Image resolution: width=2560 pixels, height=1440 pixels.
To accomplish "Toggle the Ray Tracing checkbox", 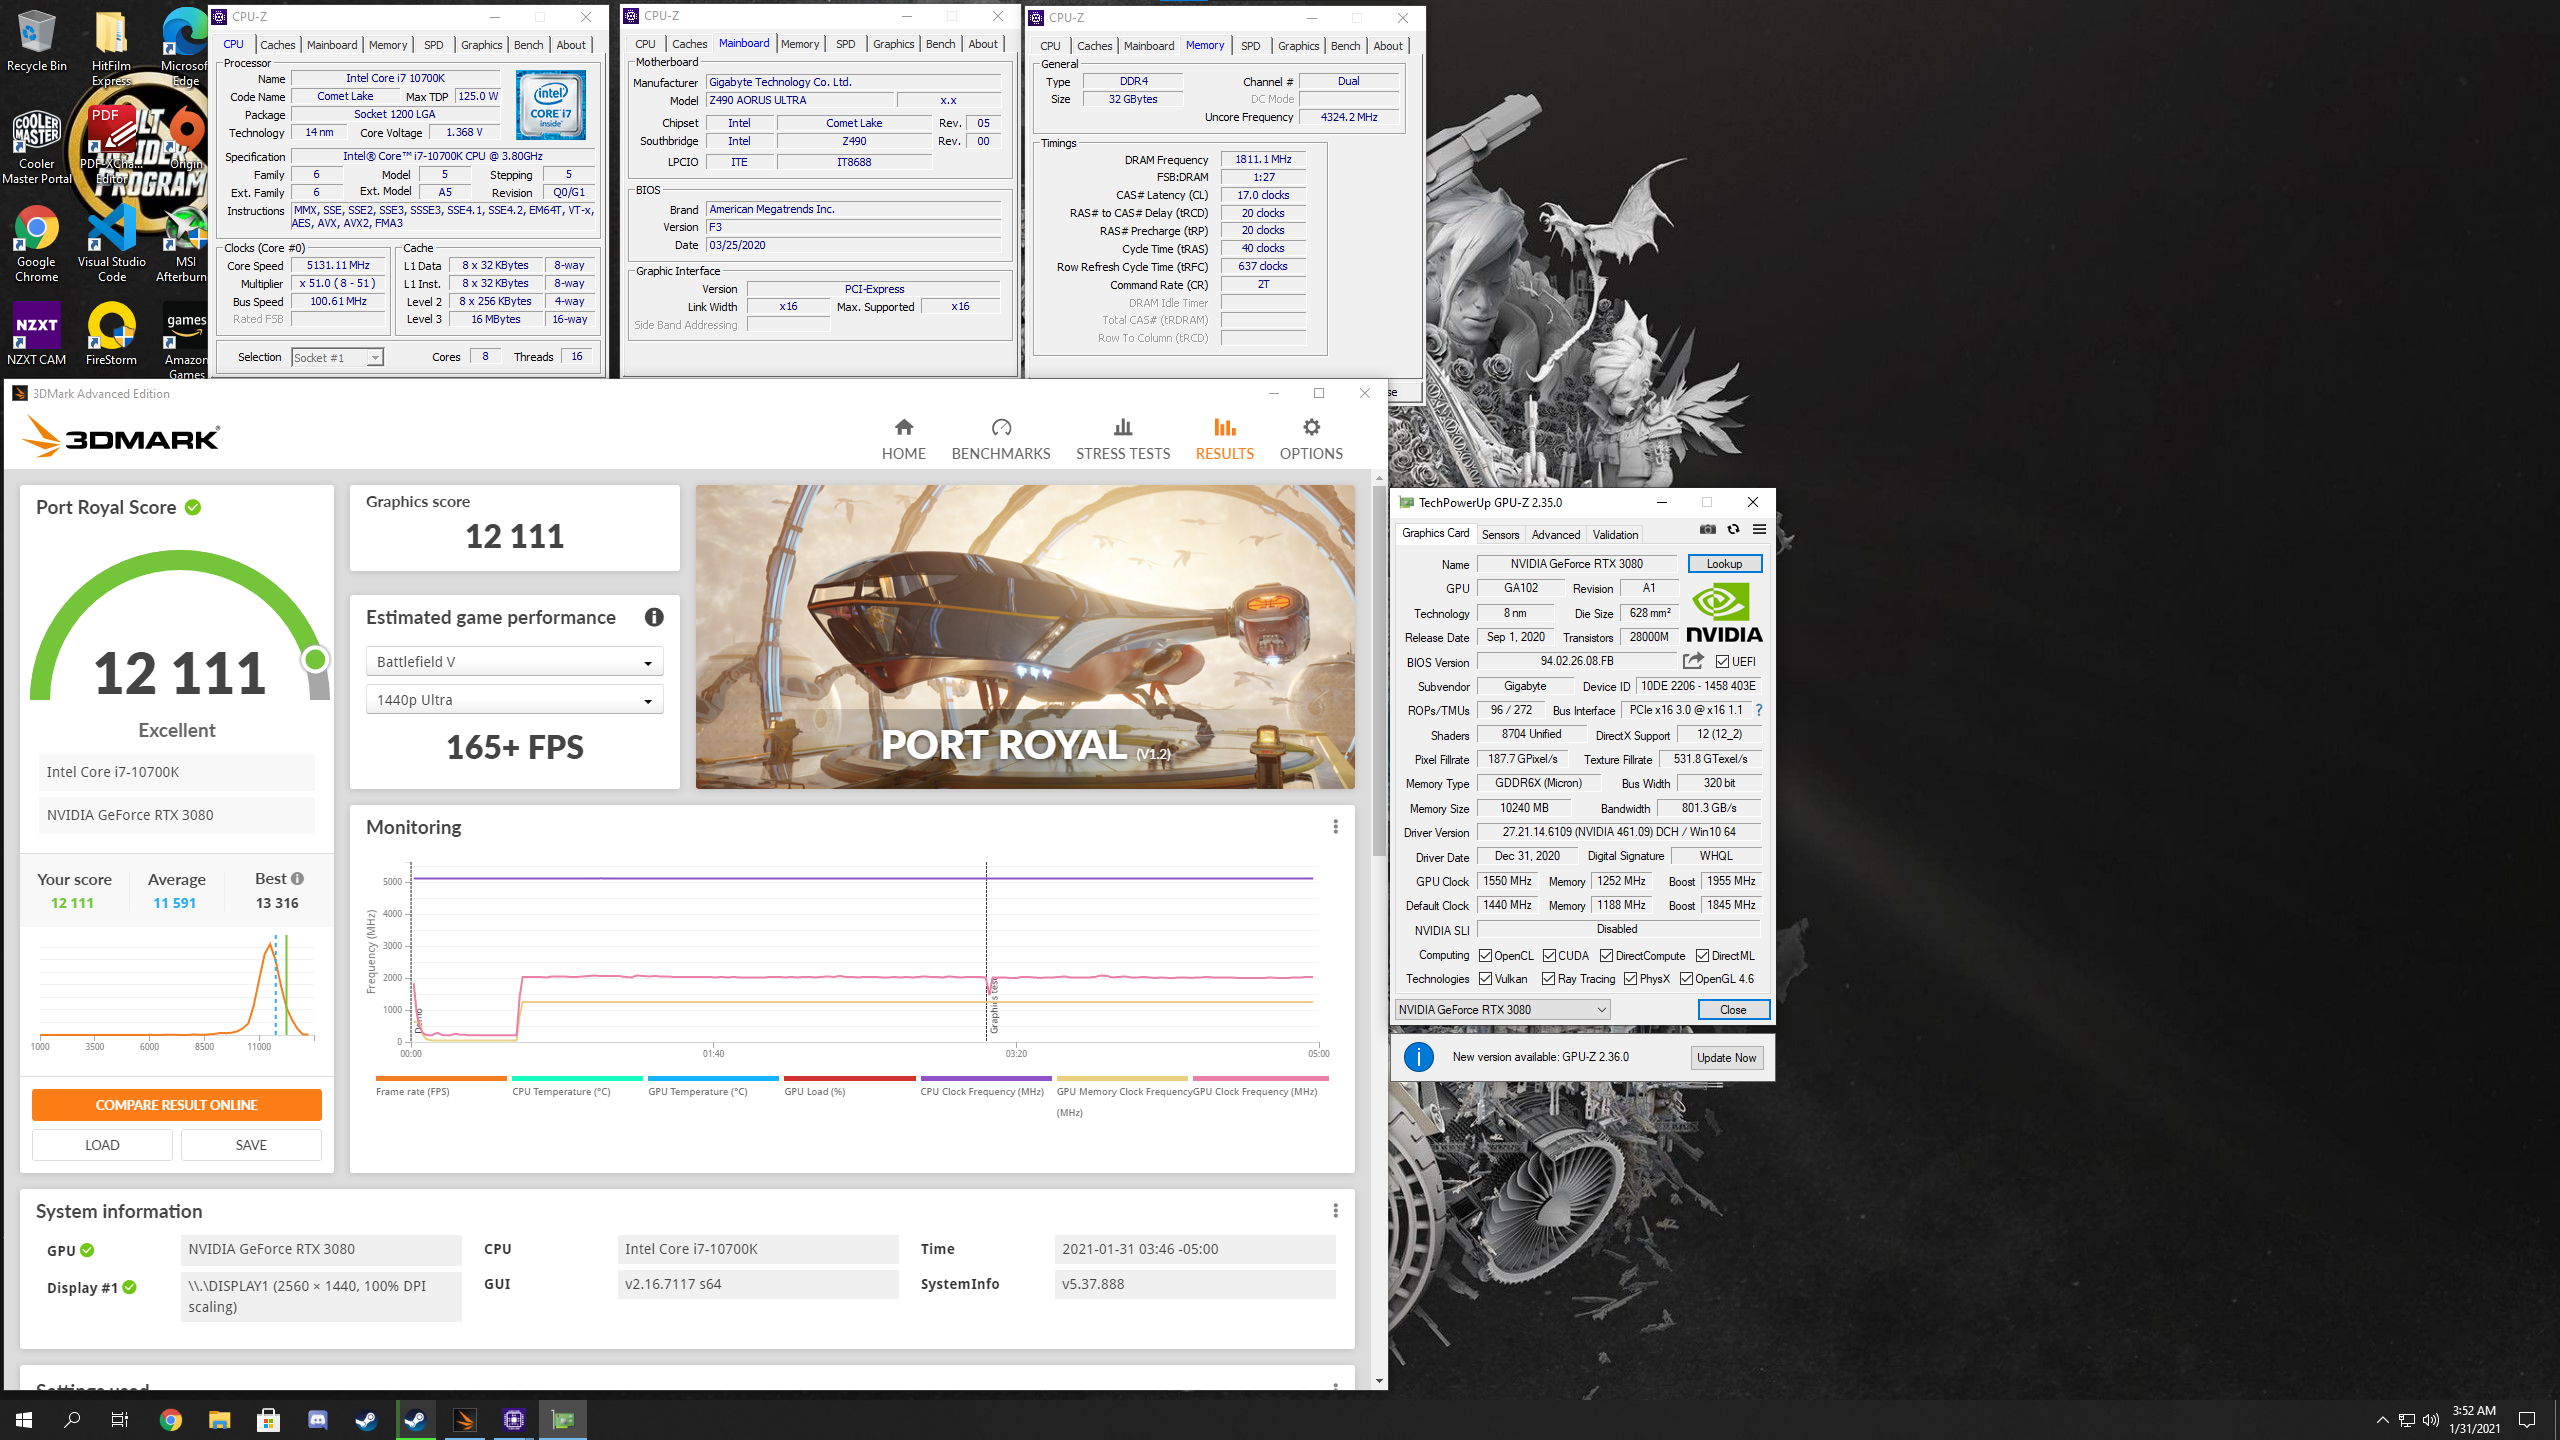I will 1548,979.
